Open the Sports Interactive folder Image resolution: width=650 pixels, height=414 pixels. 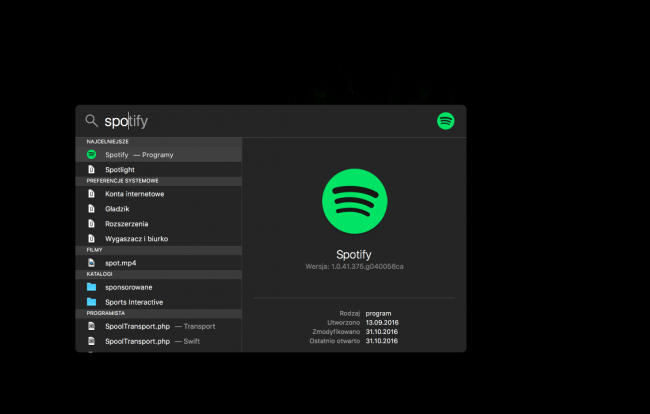[159, 302]
